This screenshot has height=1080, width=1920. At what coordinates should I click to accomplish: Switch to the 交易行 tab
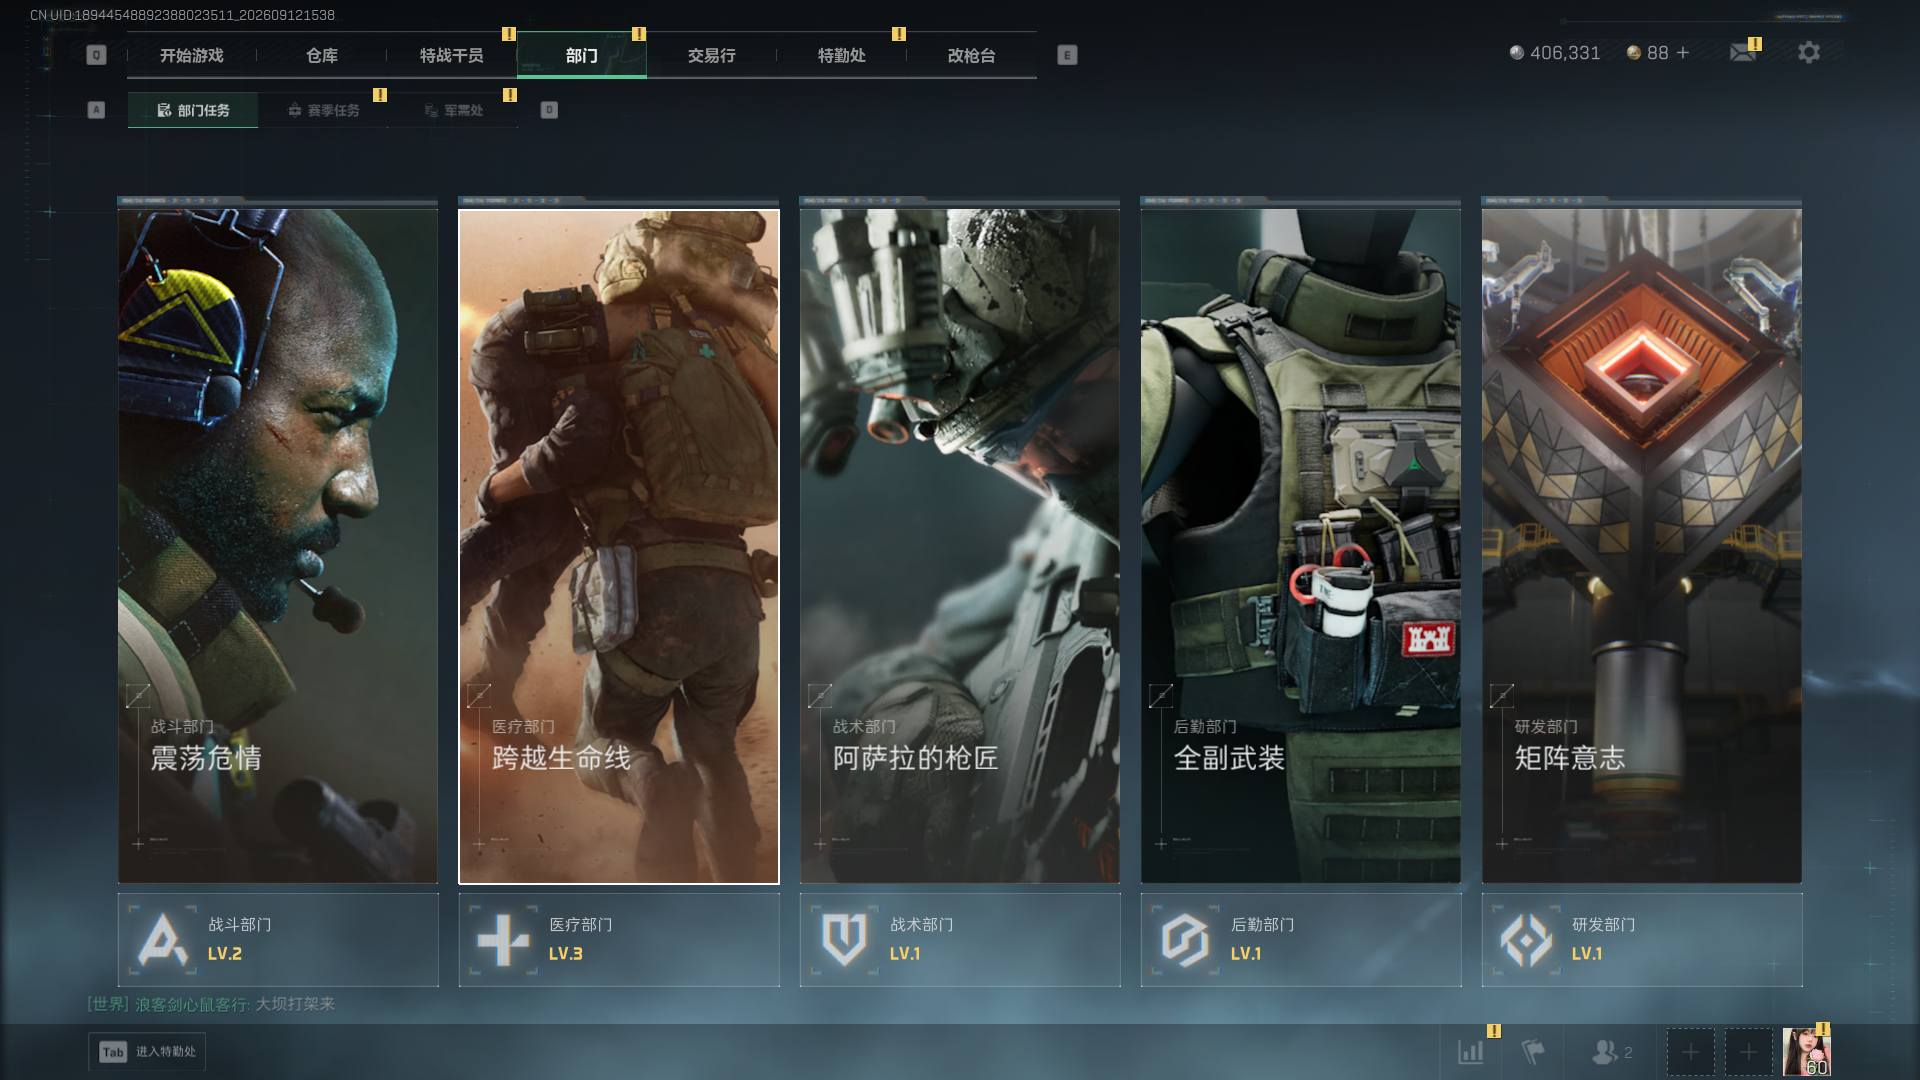(712, 55)
